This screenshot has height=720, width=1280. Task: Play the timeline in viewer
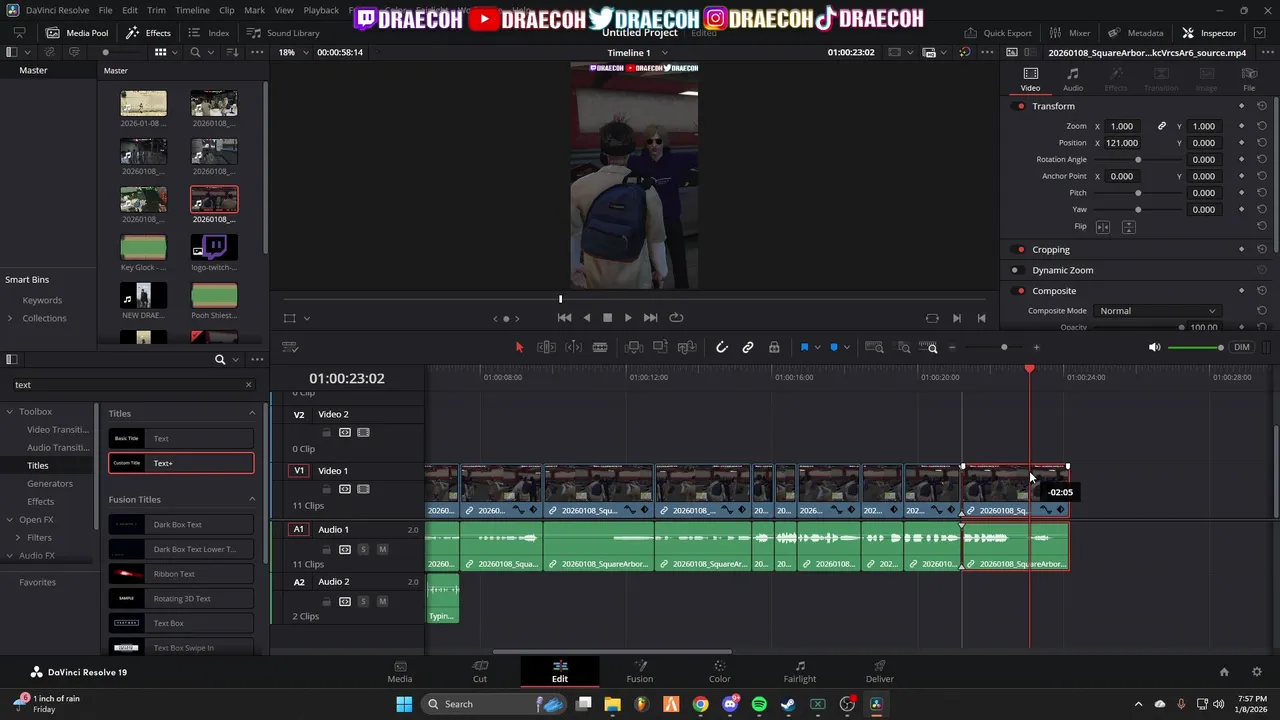pyautogui.click(x=628, y=318)
